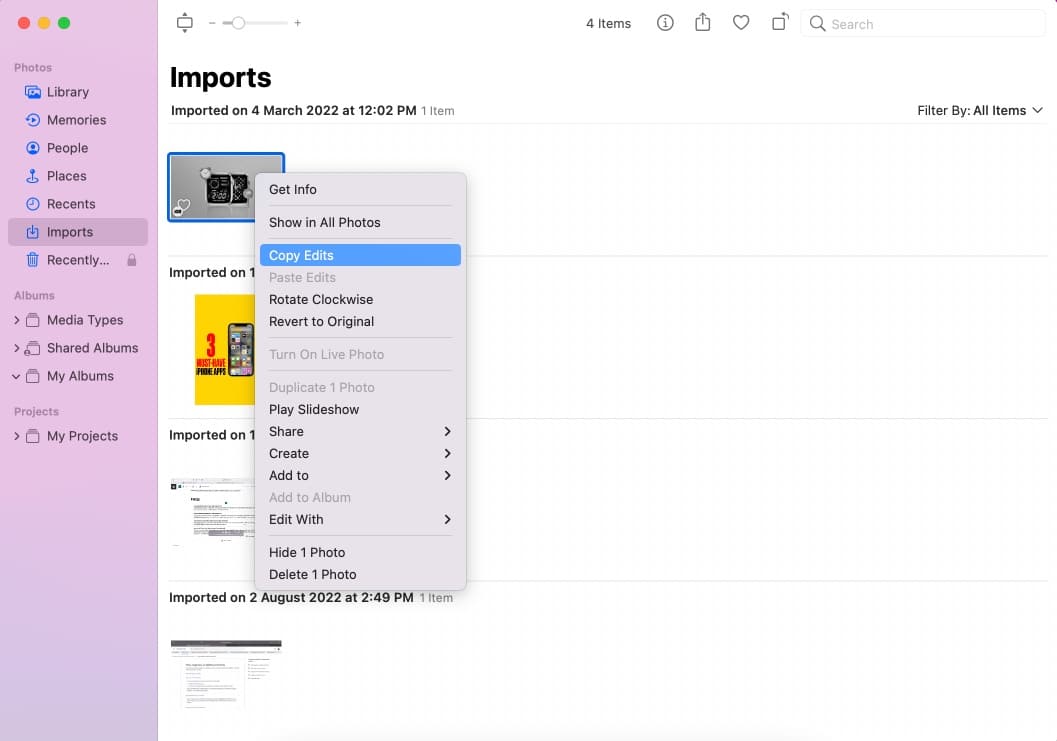Click the Share toolbar icon
The height and width of the screenshot is (741, 1057).
pos(702,22)
